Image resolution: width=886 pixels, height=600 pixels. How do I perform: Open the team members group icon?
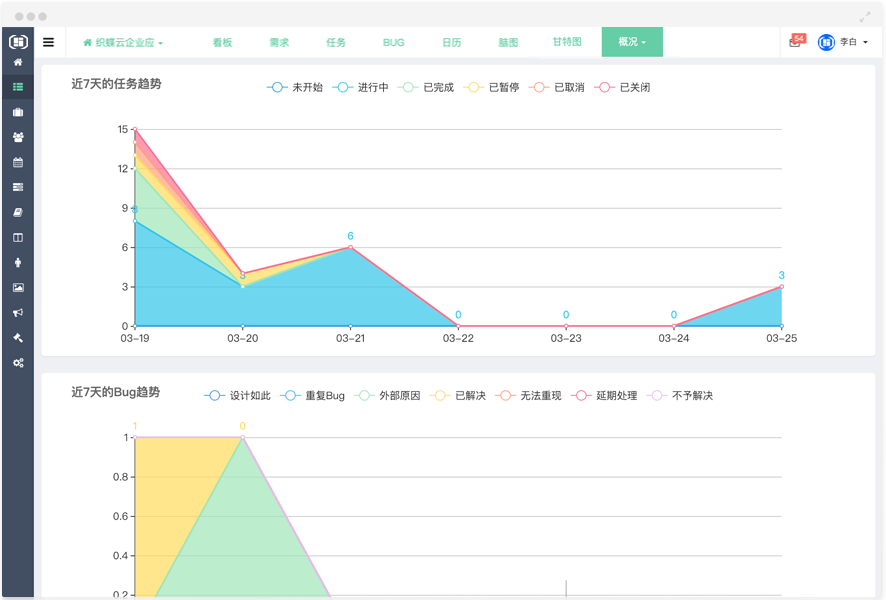[x=17, y=137]
